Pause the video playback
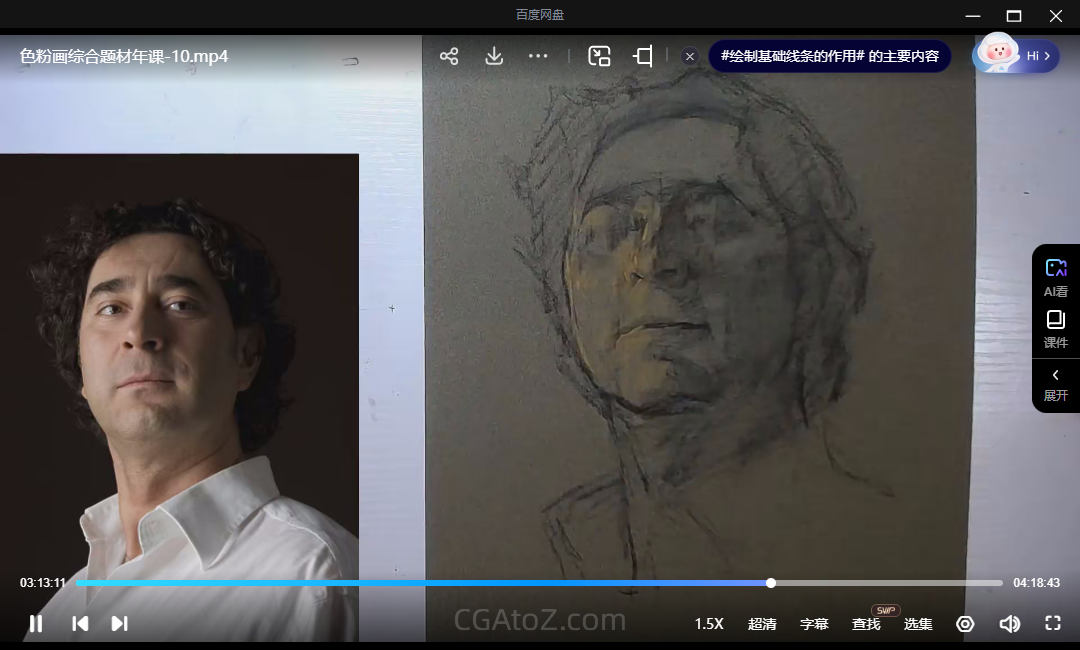The height and width of the screenshot is (650, 1080). [36, 623]
